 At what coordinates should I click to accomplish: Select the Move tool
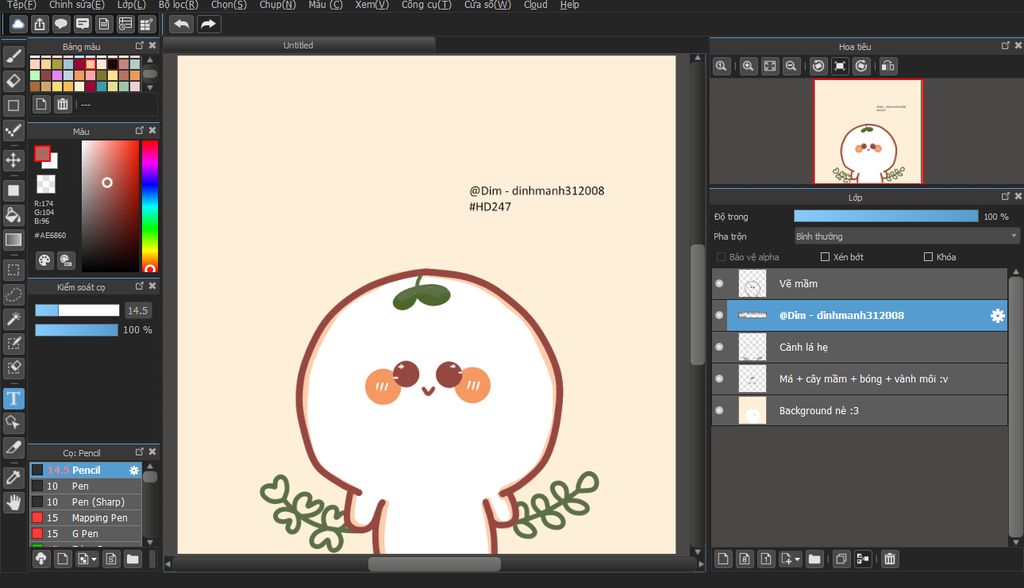pos(14,160)
